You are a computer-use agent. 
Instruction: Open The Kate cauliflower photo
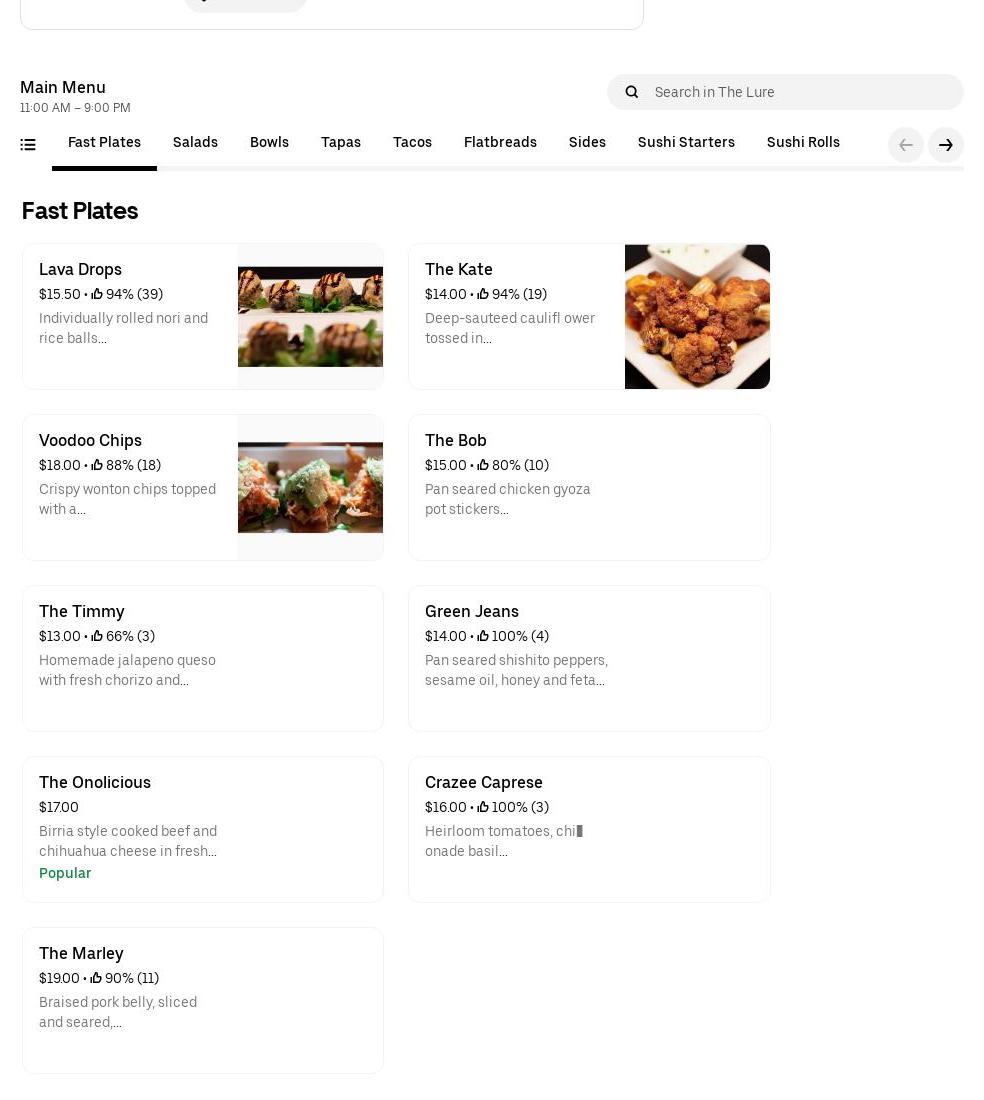[x=697, y=317]
